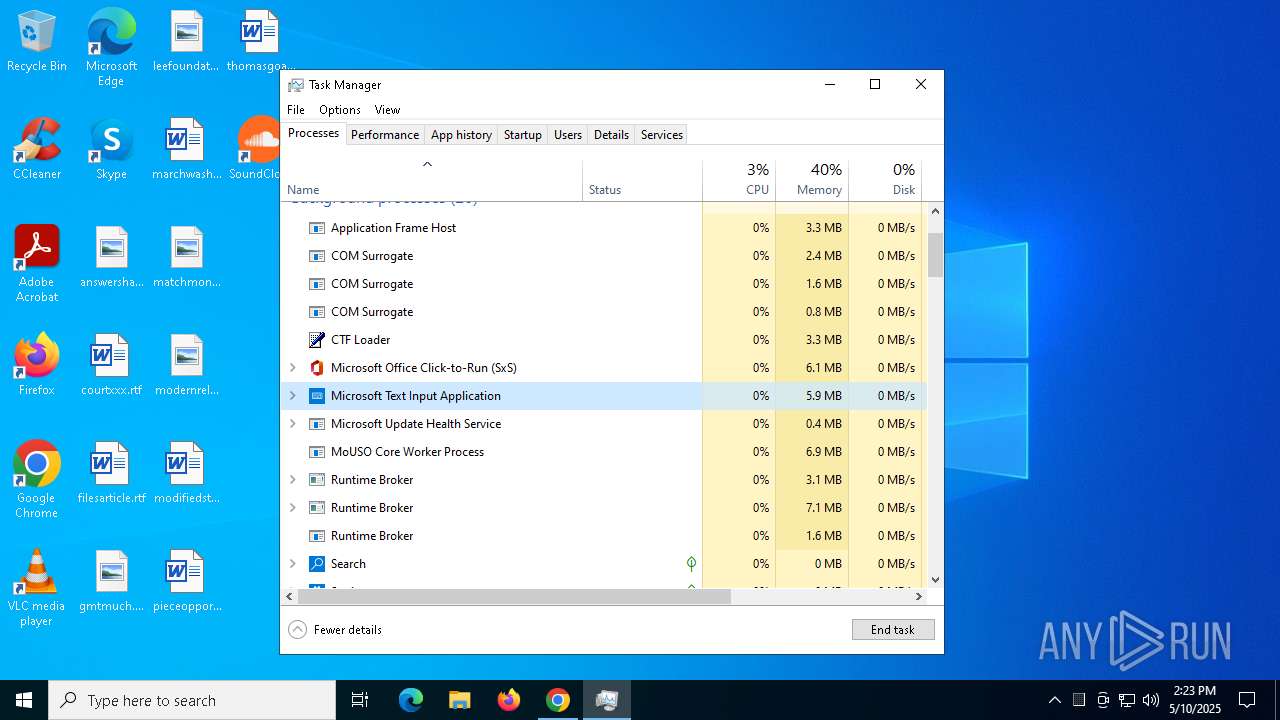1280x720 pixels.
Task: Expand the Runtime Broker process using 3.1 MB
Action: click(293, 480)
